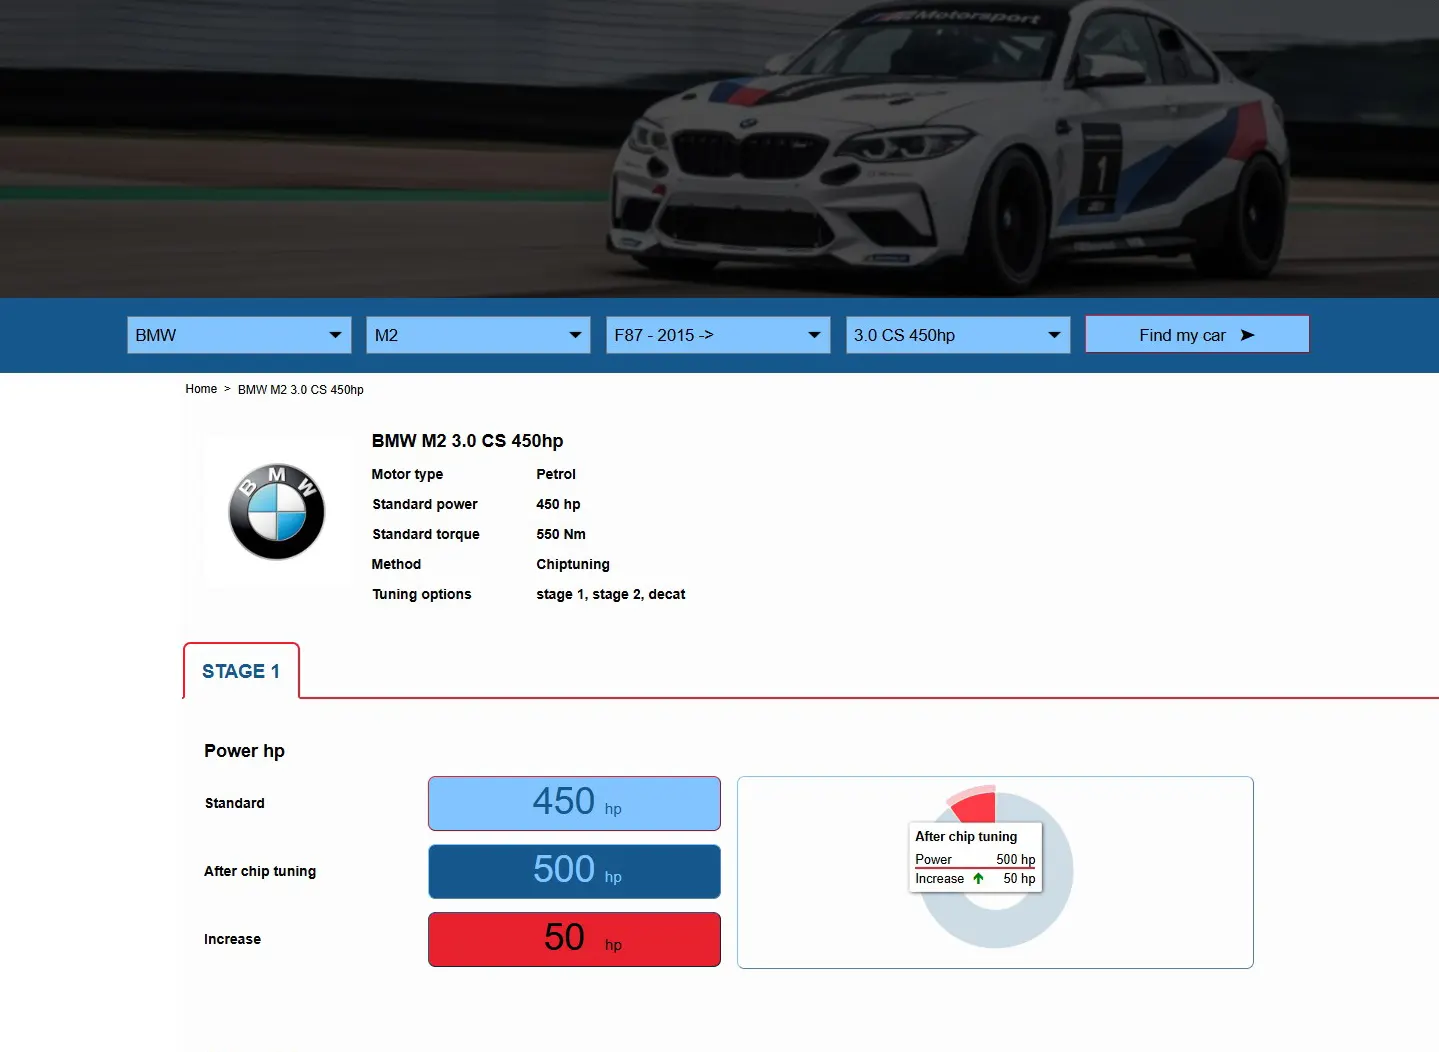This screenshot has height=1052, width=1439.
Task: Click the Standard power 450 hp bar
Action: 573,803
